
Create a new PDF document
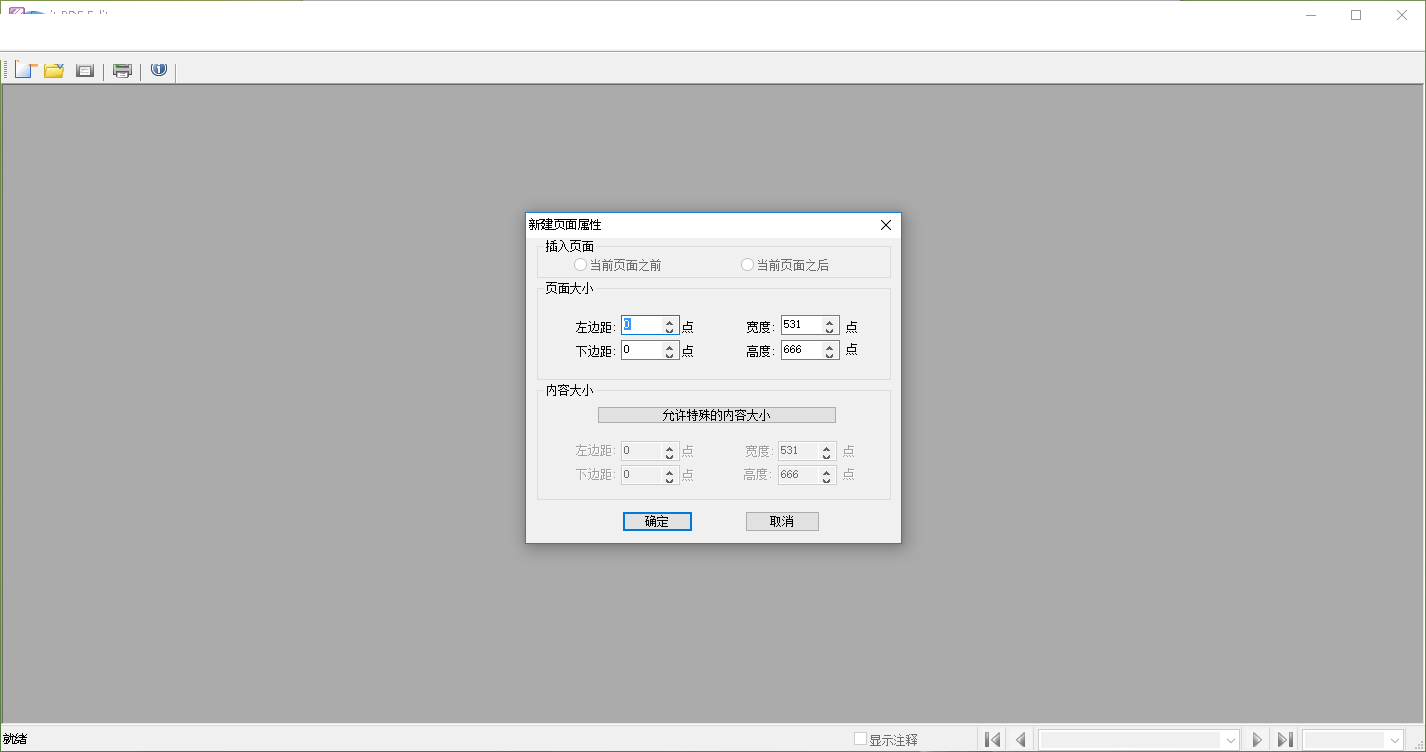(25, 69)
